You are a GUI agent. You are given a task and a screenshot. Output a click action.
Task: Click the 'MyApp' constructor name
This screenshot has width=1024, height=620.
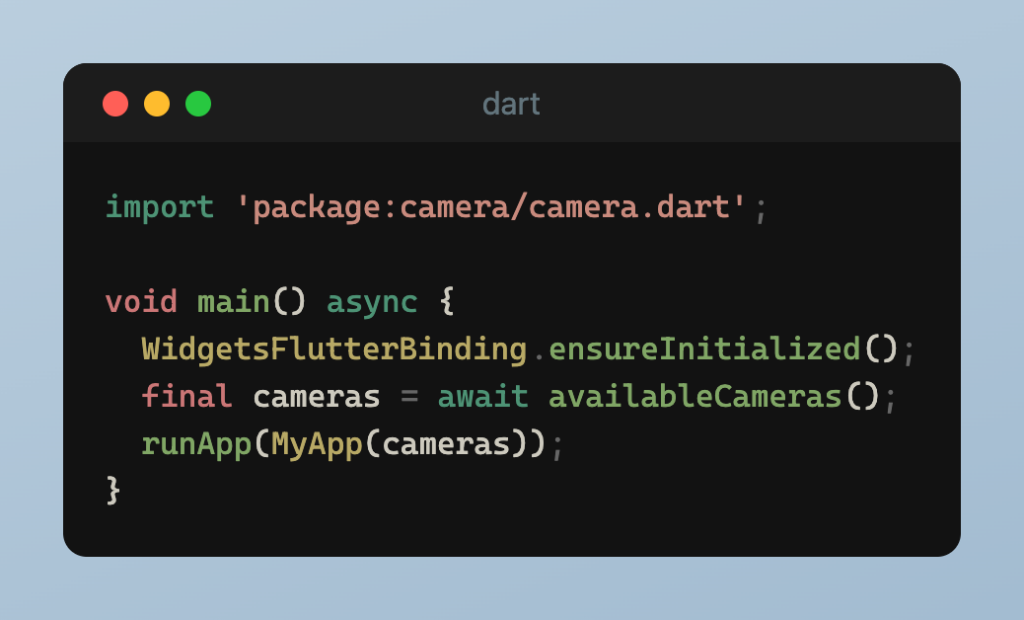[317, 445]
